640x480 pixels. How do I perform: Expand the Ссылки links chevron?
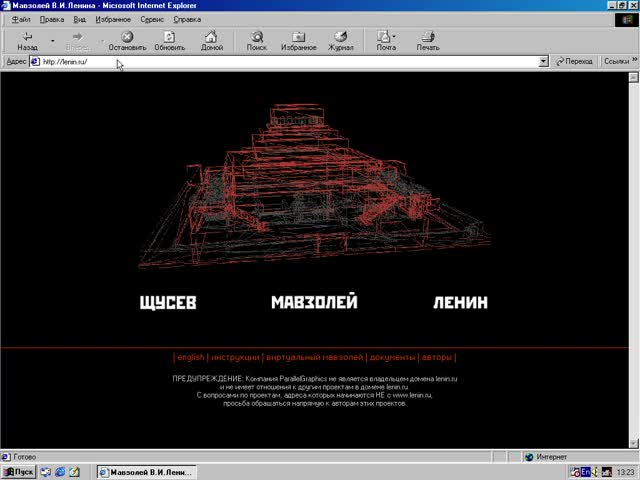coord(633,61)
